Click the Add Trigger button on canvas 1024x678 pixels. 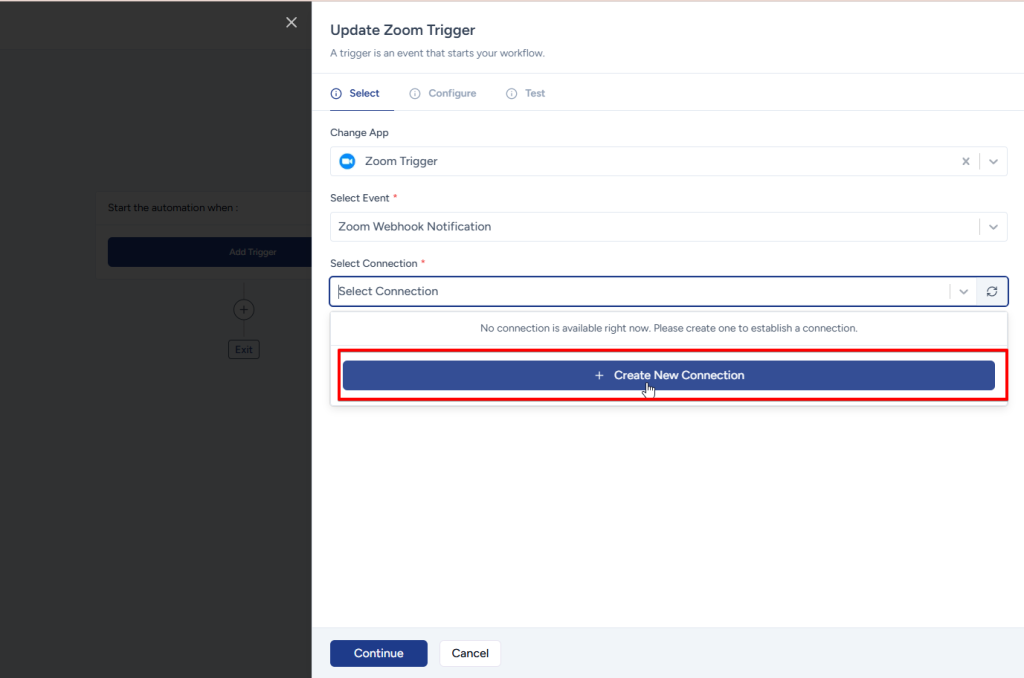[x=252, y=252]
